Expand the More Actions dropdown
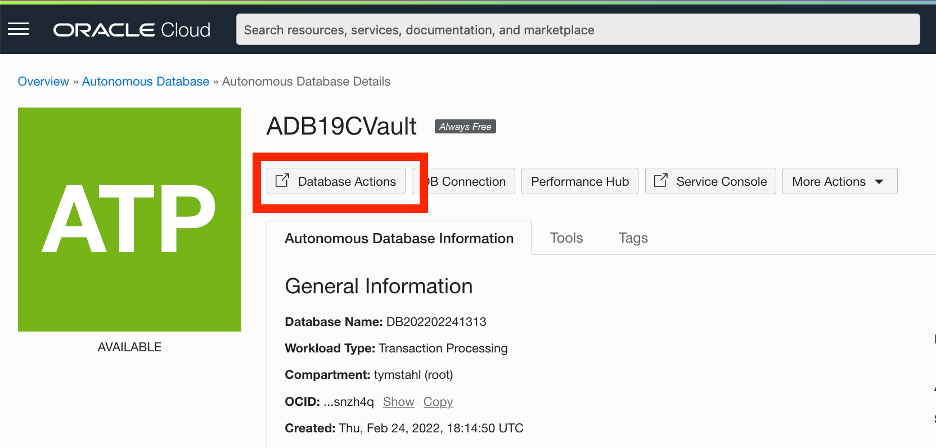 (x=839, y=182)
